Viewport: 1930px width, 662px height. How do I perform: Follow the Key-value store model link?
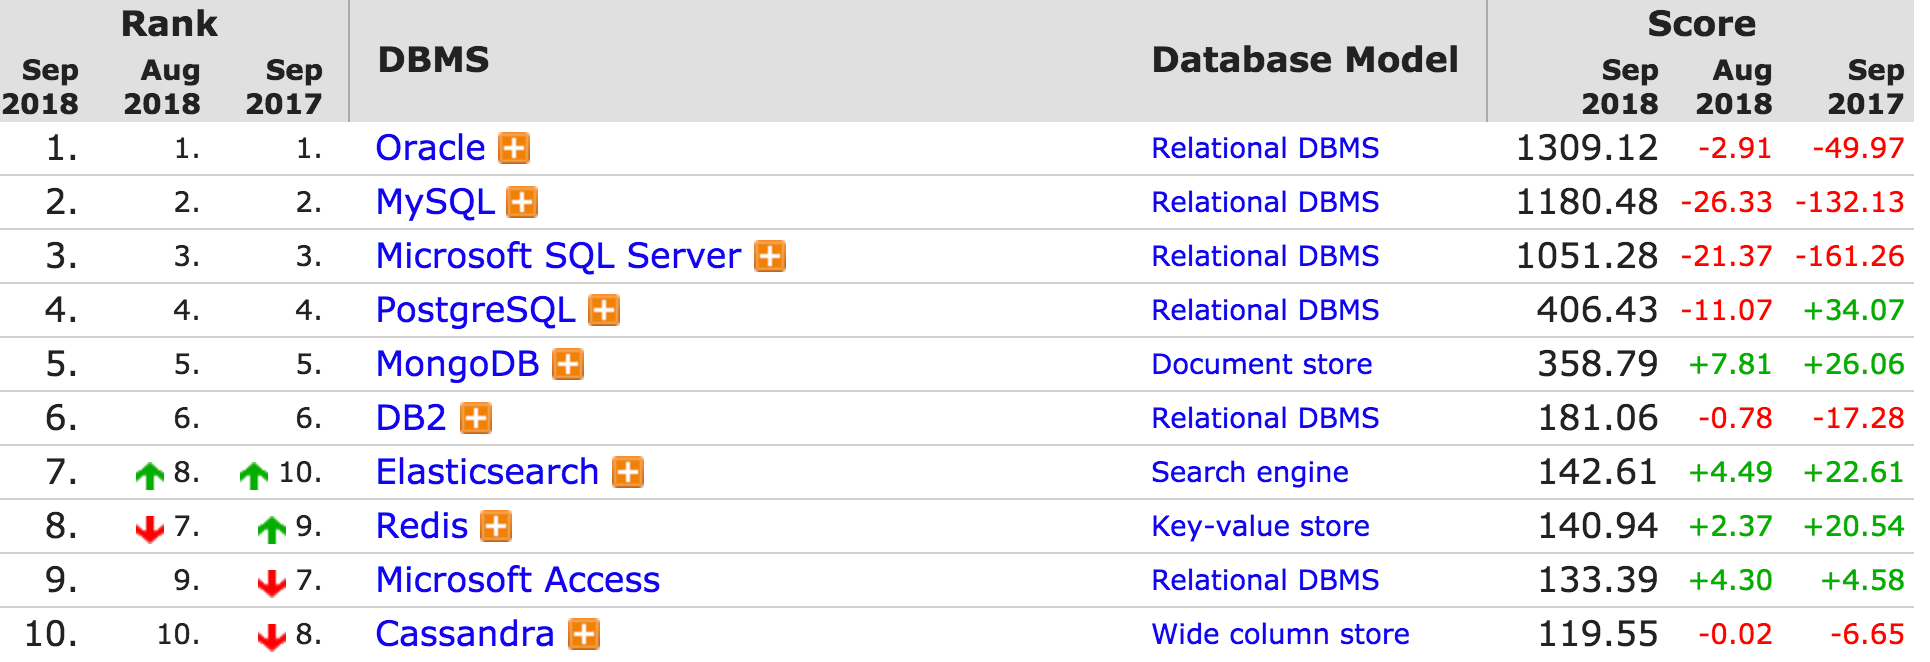point(1261,526)
